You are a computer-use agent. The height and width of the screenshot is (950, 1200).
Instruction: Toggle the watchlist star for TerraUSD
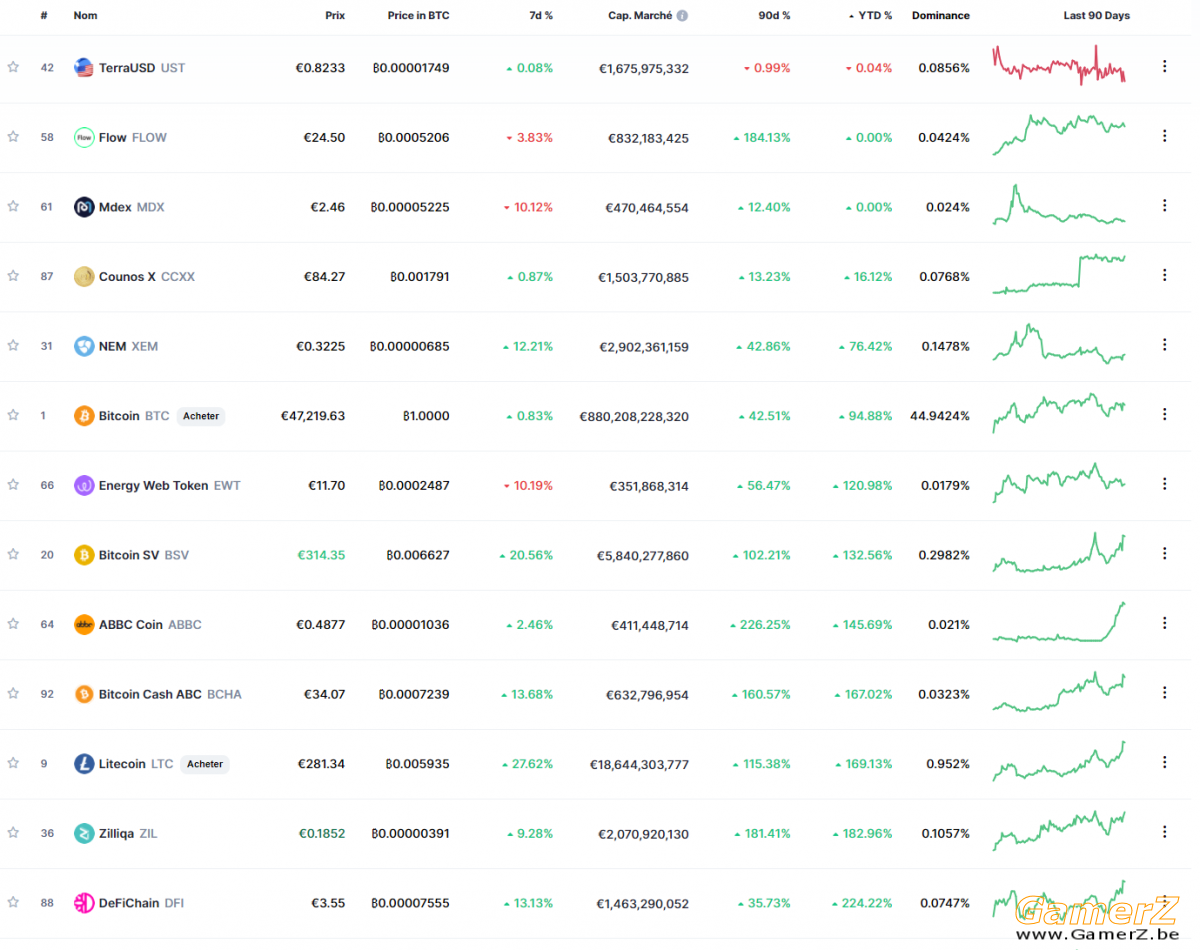pos(13,67)
